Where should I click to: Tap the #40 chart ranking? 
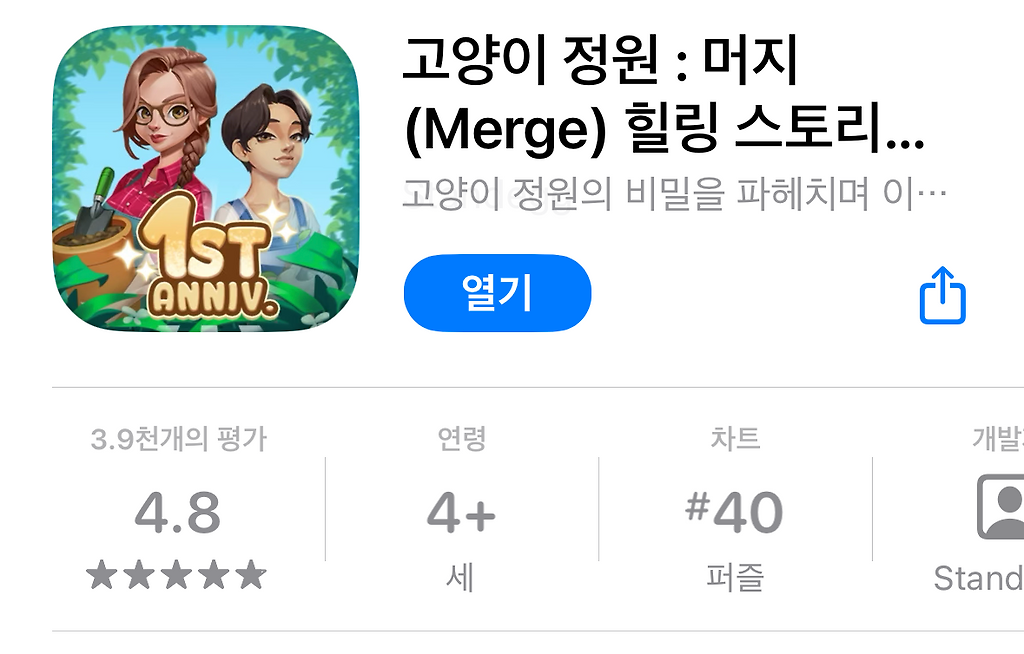734,513
